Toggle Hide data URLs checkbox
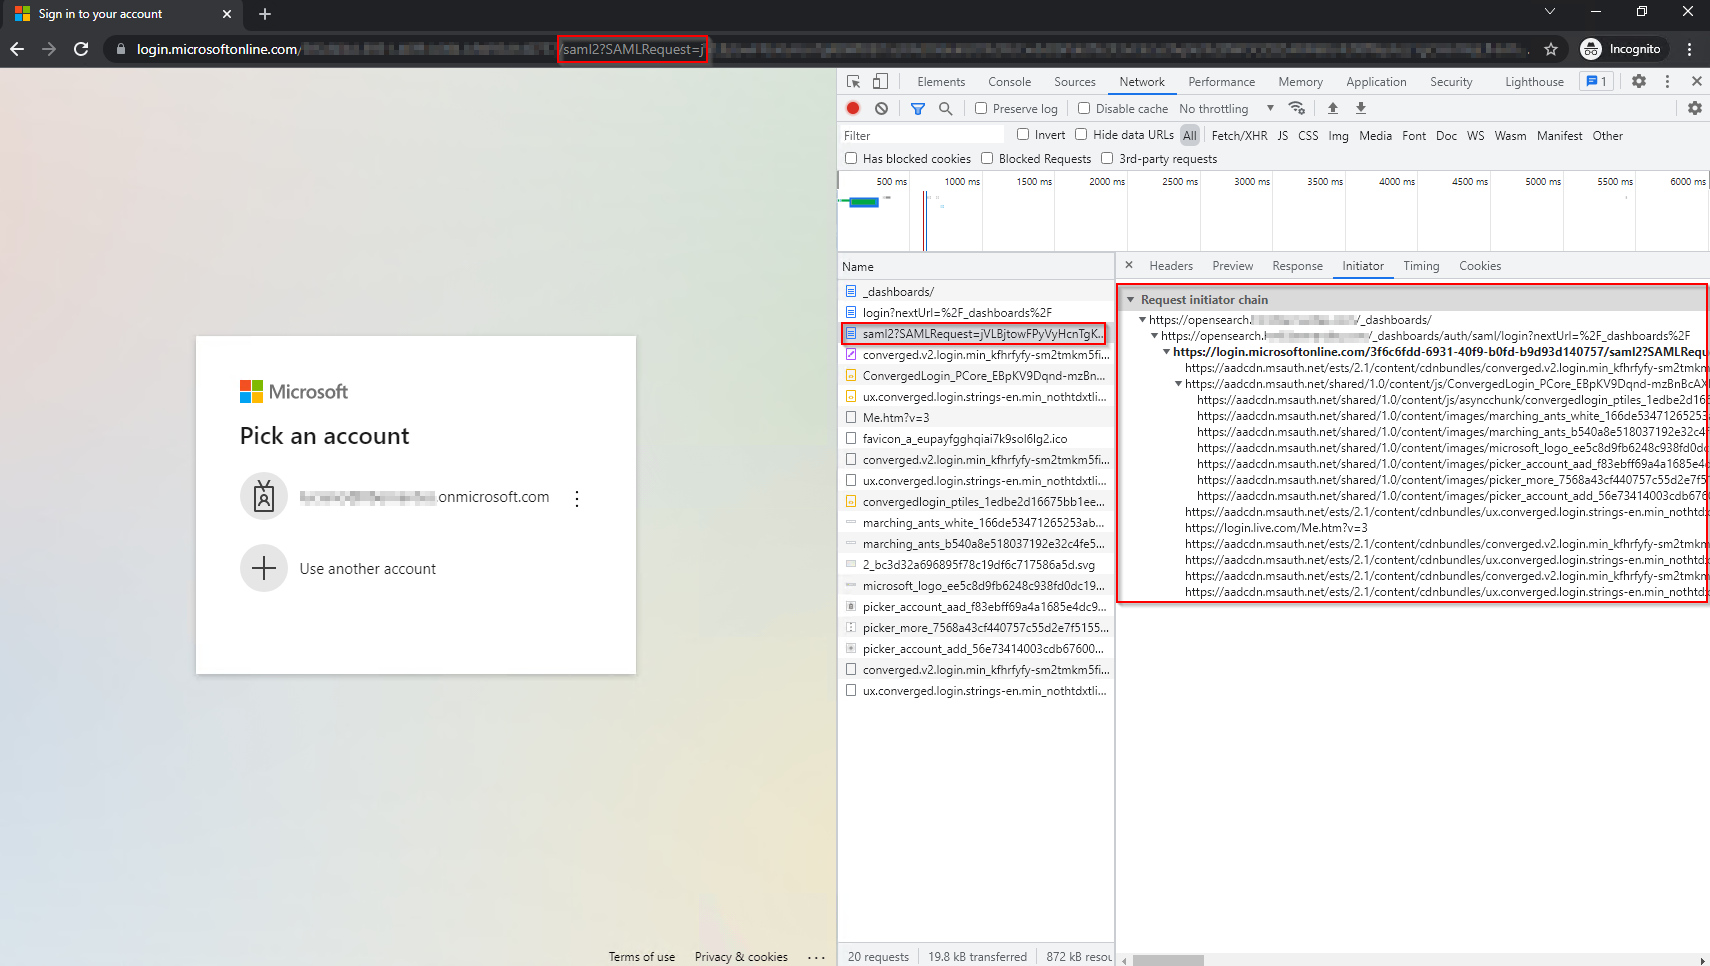This screenshot has height=966, width=1710. click(x=1081, y=134)
